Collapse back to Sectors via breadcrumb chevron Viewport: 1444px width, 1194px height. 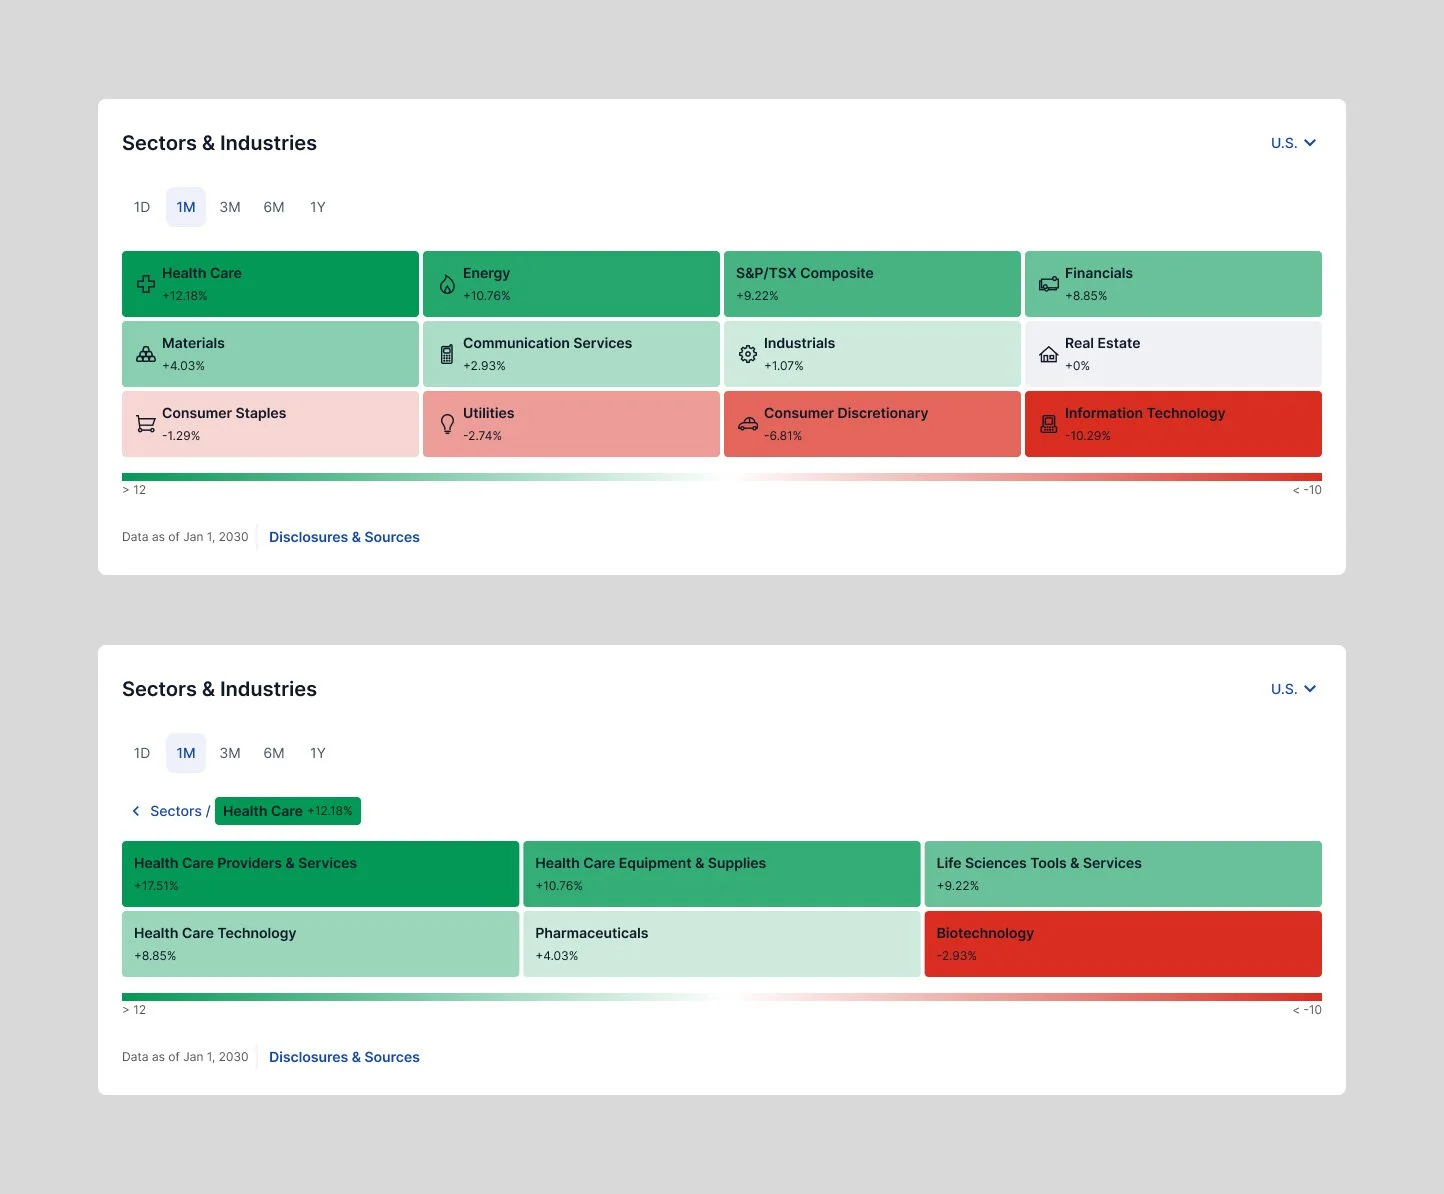coord(136,811)
